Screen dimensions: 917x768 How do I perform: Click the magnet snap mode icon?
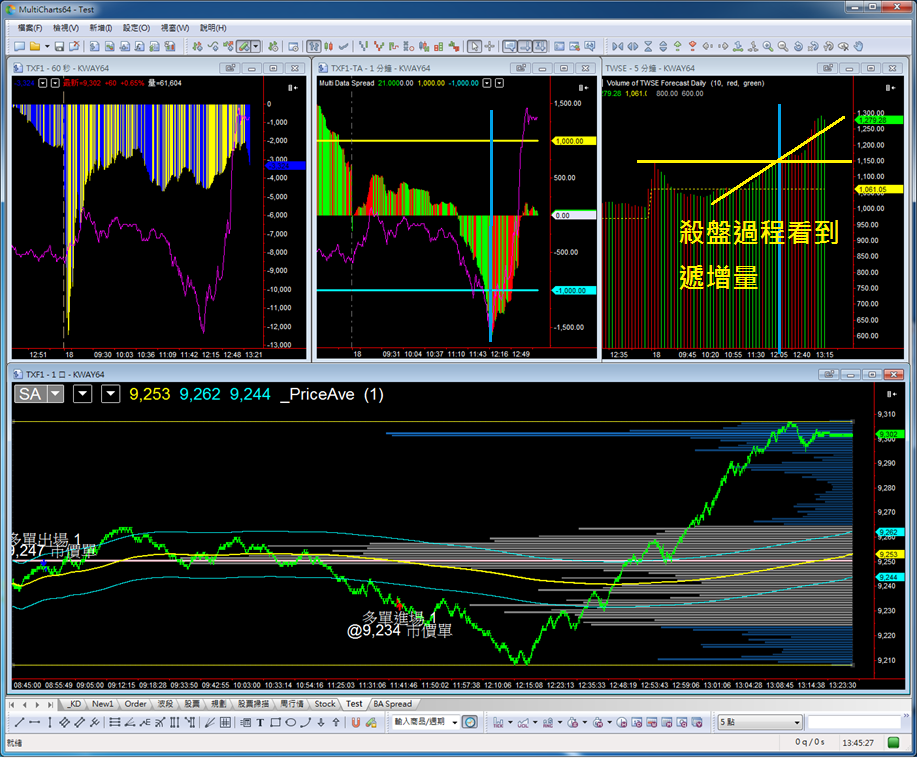point(356,722)
